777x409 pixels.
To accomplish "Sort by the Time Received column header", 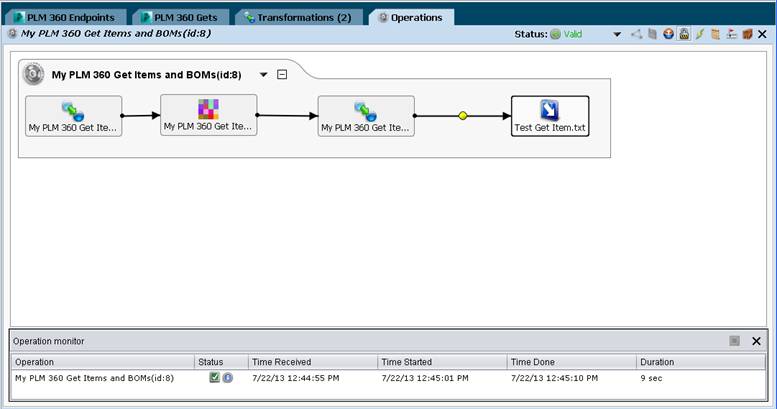I will click(313, 362).
